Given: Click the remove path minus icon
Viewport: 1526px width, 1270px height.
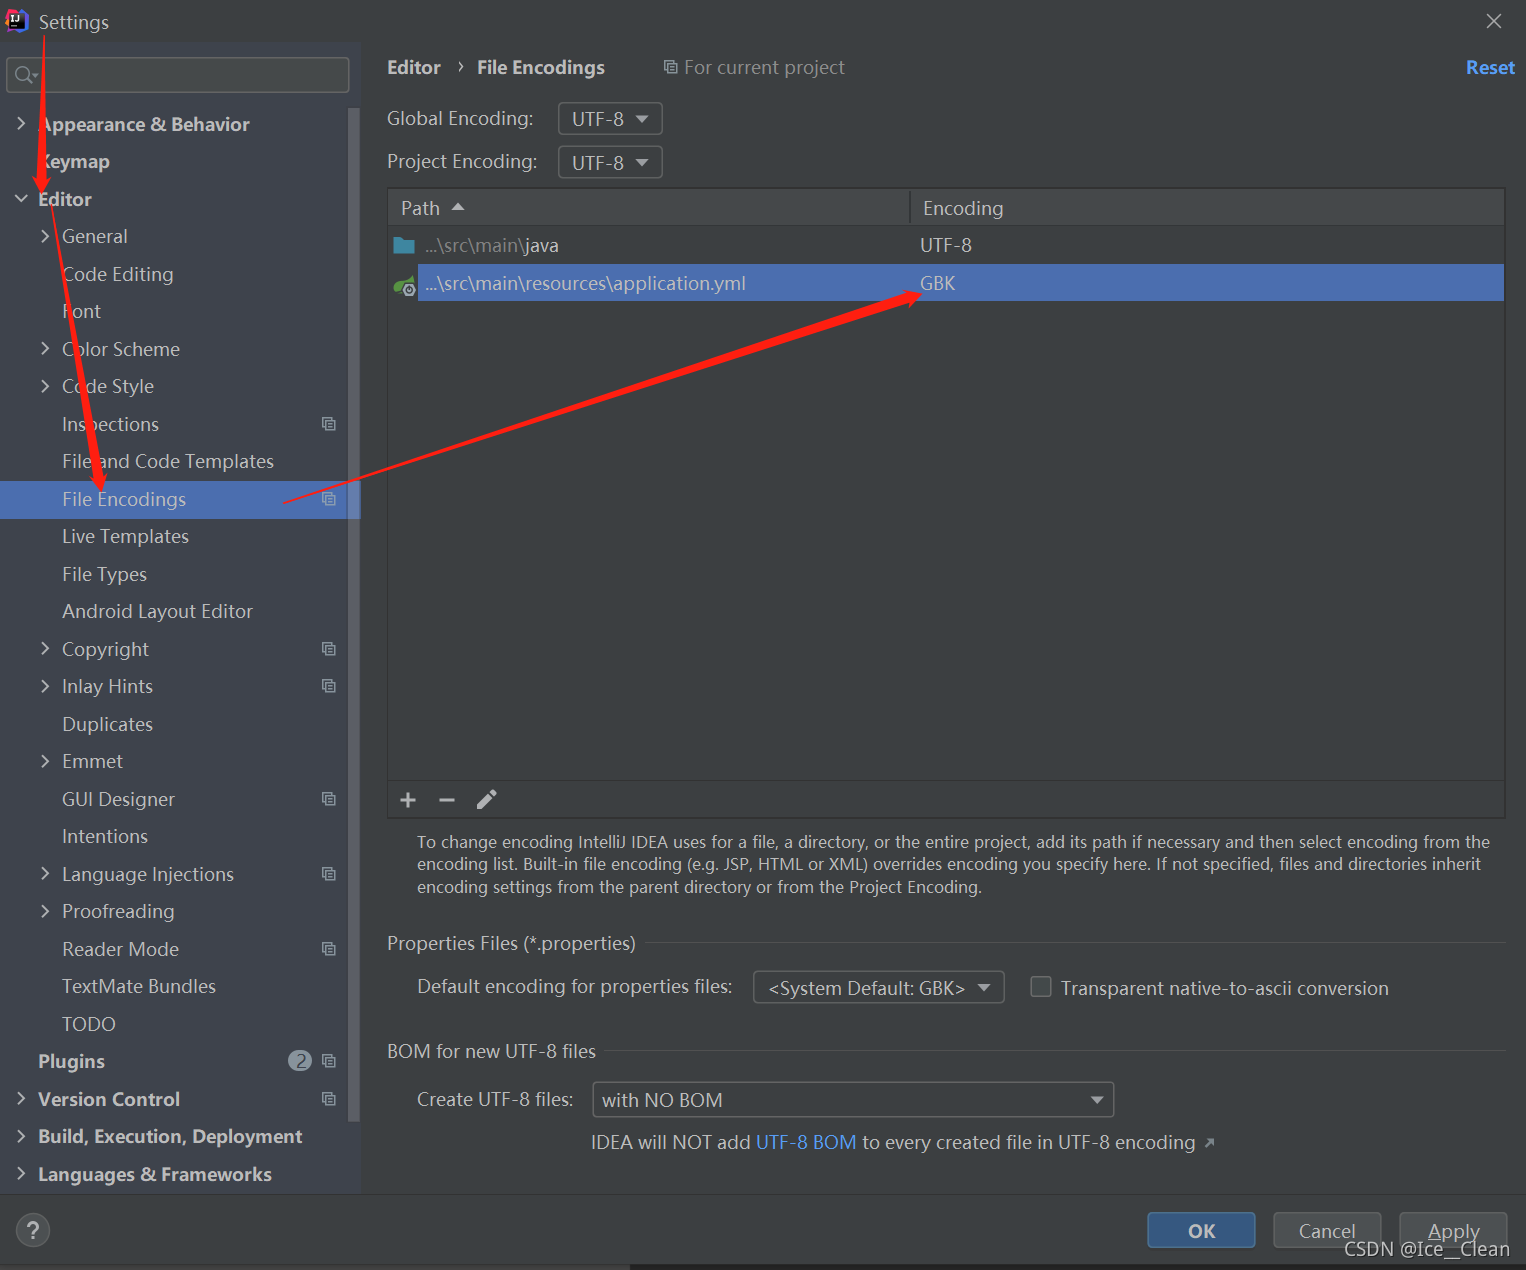Looking at the screenshot, I should (x=447, y=800).
